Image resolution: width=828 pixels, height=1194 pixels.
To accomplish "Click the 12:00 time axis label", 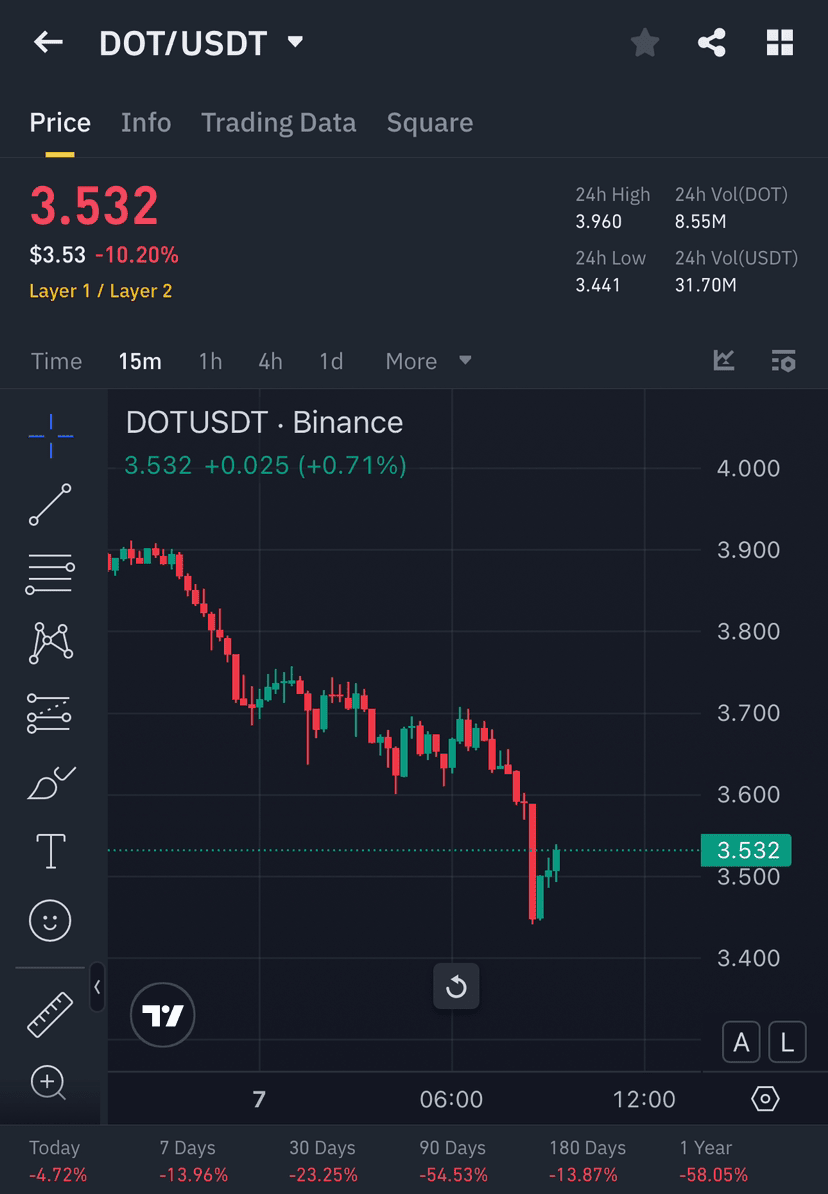I will click(x=644, y=1099).
